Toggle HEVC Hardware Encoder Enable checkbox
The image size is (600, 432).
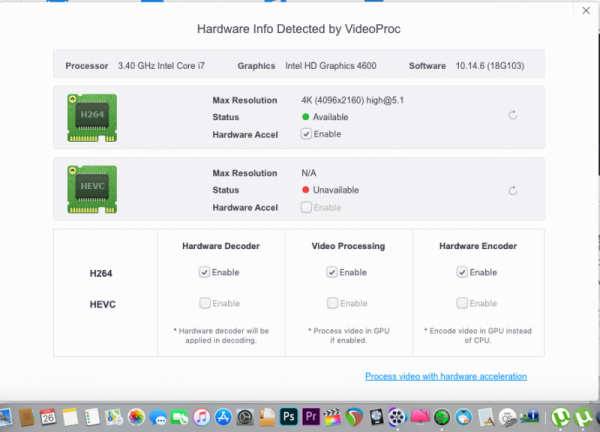462,303
